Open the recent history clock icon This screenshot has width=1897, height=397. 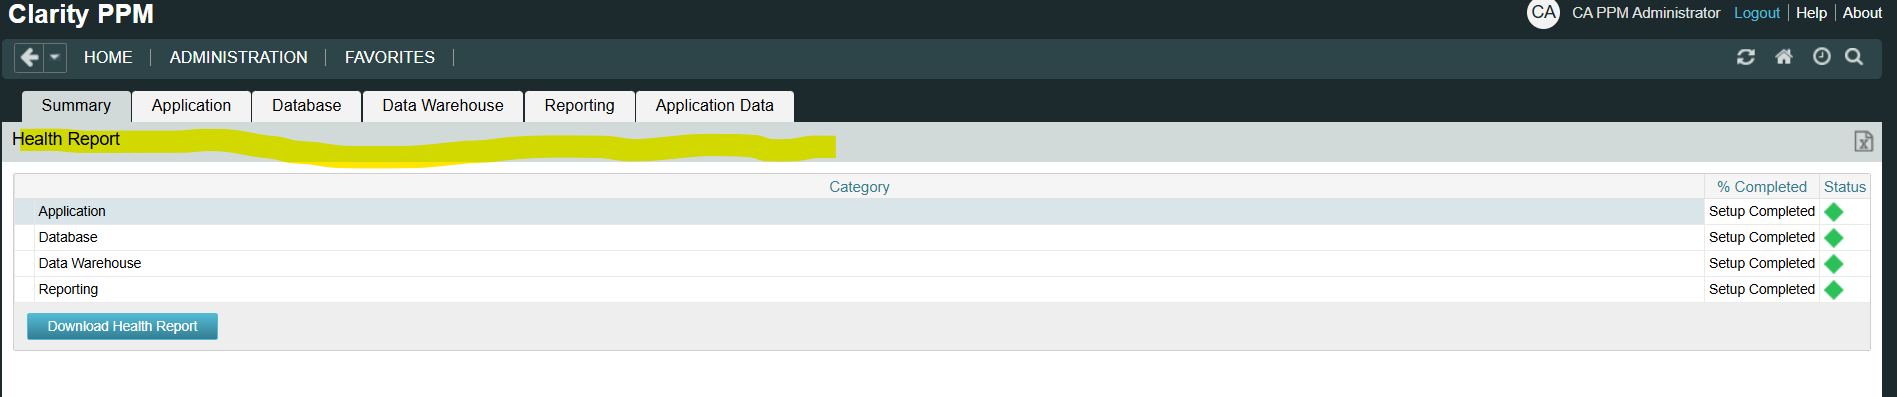tap(1822, 57)
